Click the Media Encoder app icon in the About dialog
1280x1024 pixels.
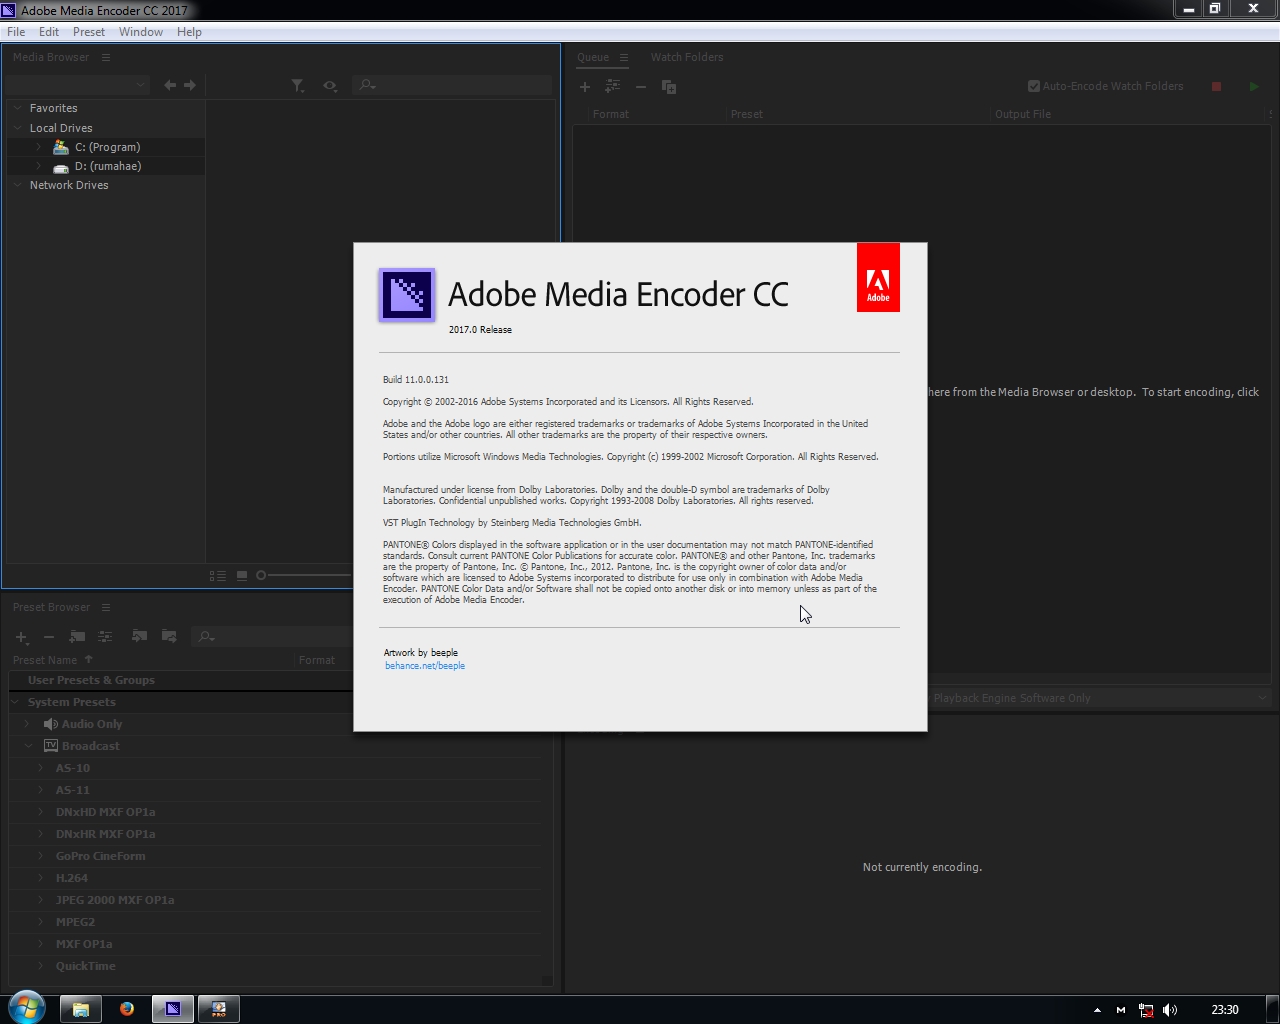(x=407, y=295)
